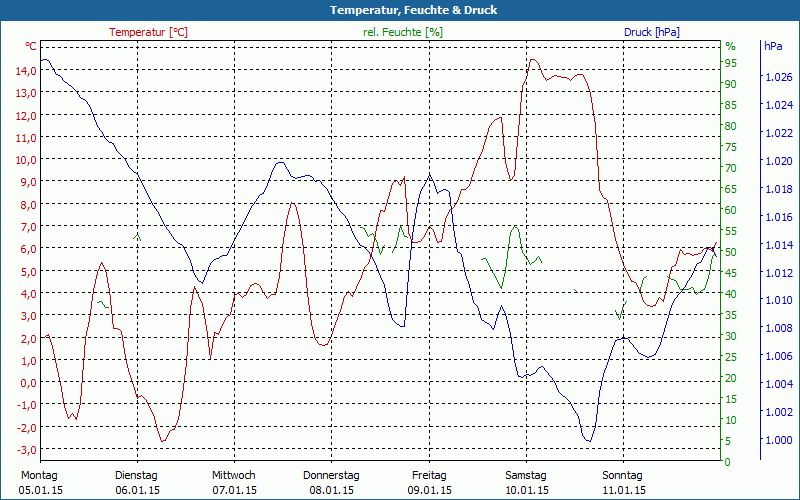Click the date '08.01.15' on the time axis
800x500 pixels.
click(331, 490)
